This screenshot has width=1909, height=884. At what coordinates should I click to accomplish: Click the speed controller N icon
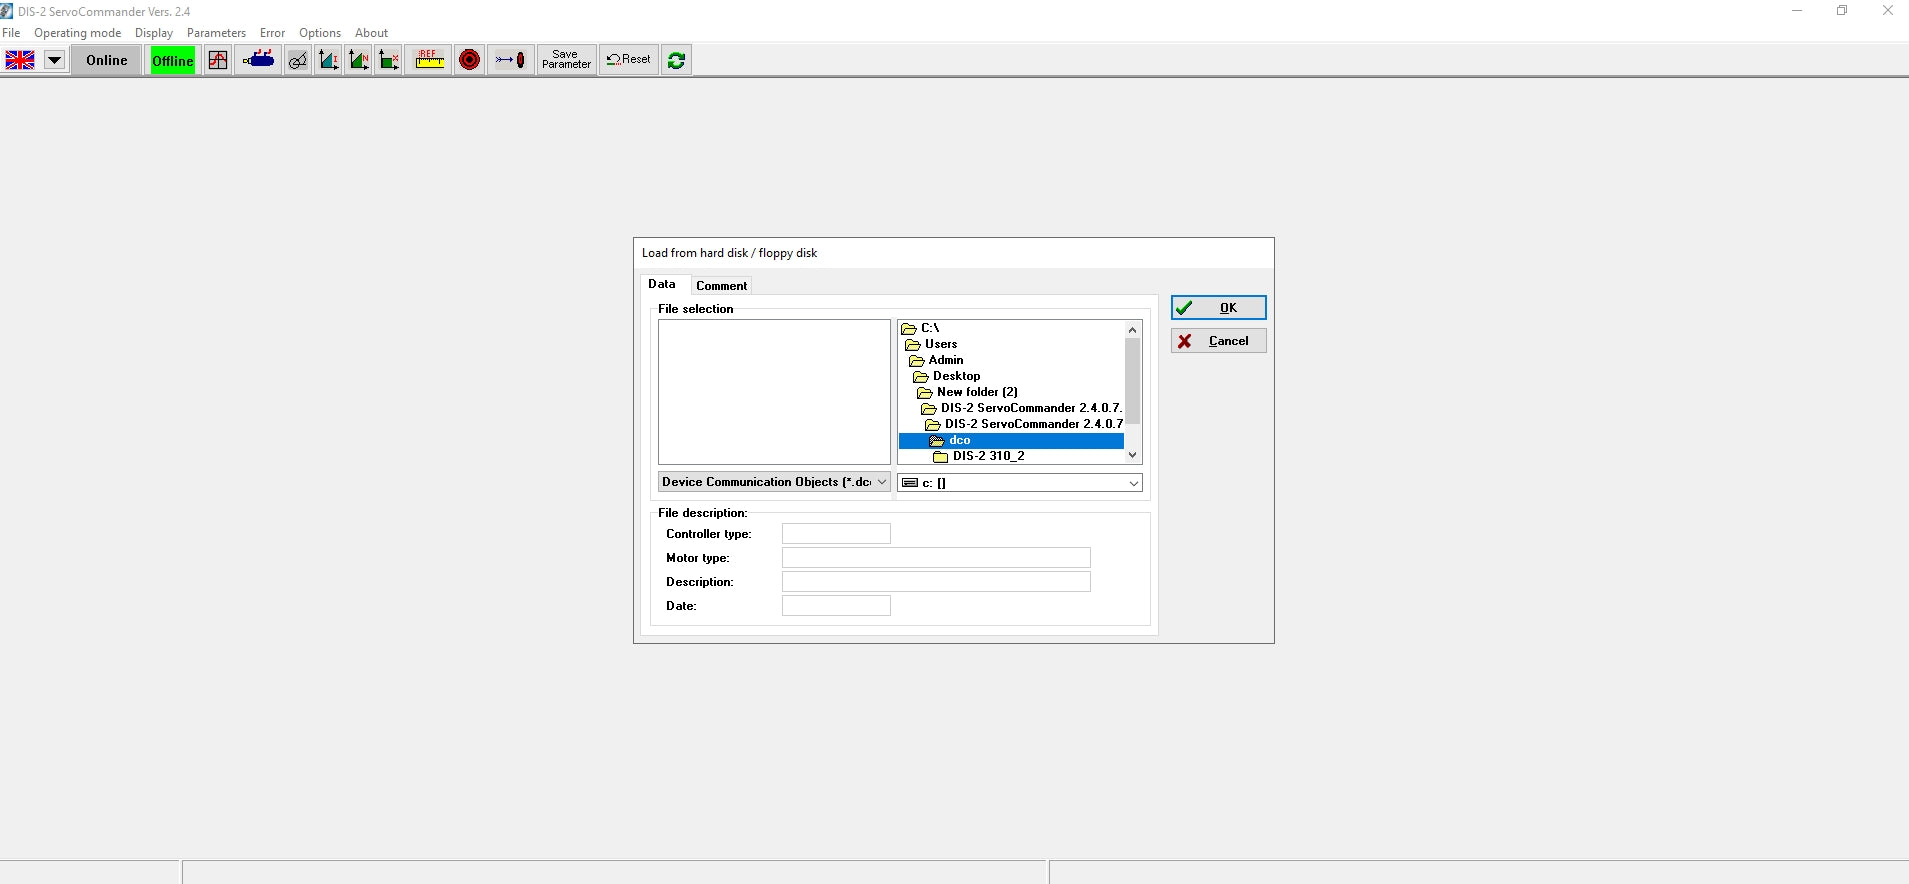[x=358, y=60]
